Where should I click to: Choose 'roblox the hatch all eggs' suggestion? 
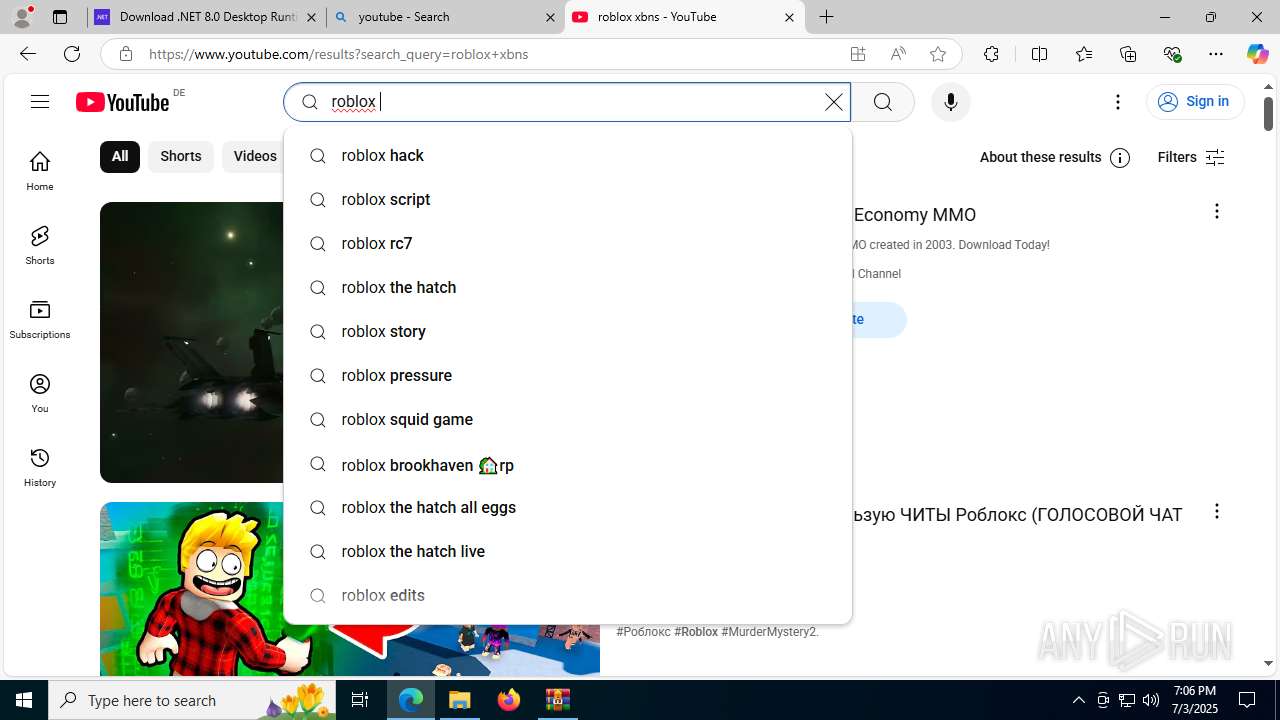(x=568, y=507)
